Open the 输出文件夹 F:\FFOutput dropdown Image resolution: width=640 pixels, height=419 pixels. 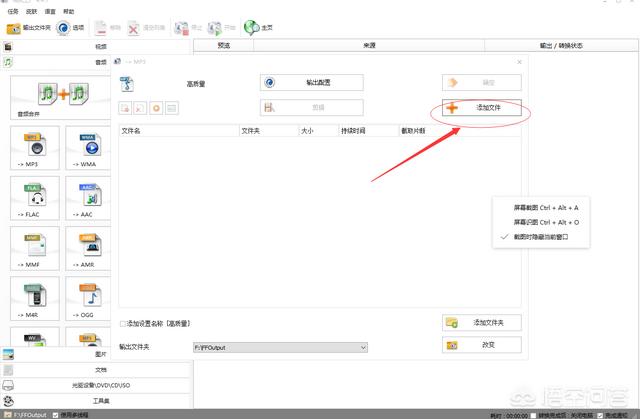tap(362, 347)
